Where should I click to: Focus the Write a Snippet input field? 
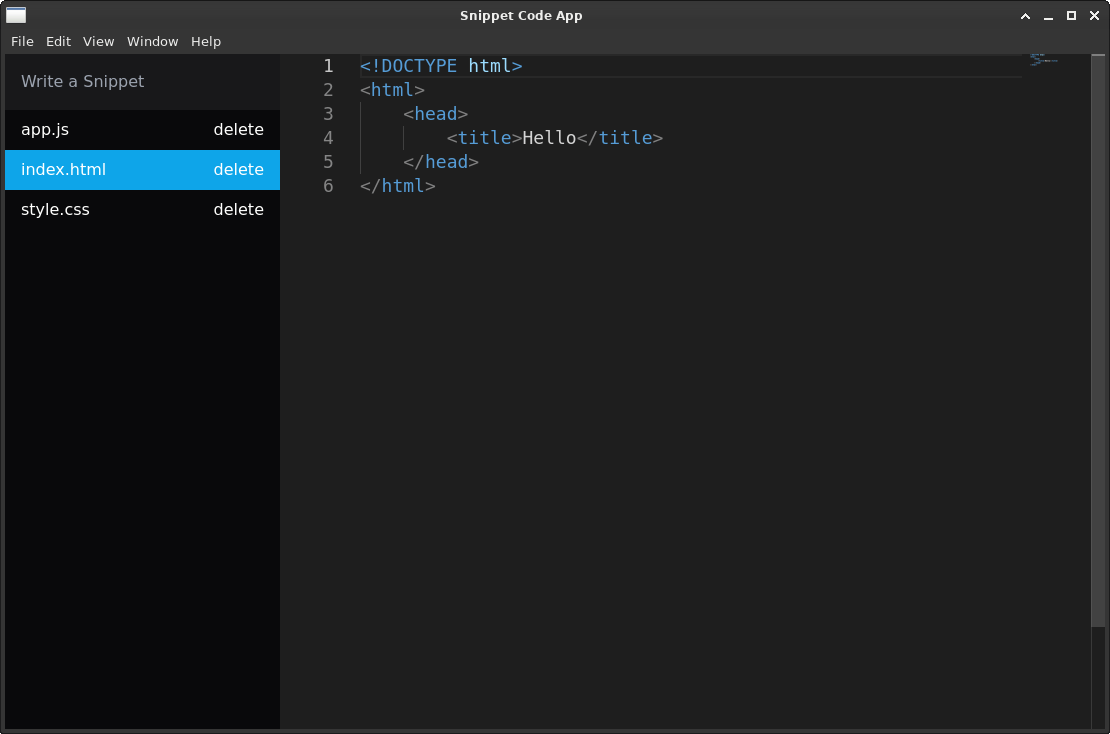tap(142, 82)
